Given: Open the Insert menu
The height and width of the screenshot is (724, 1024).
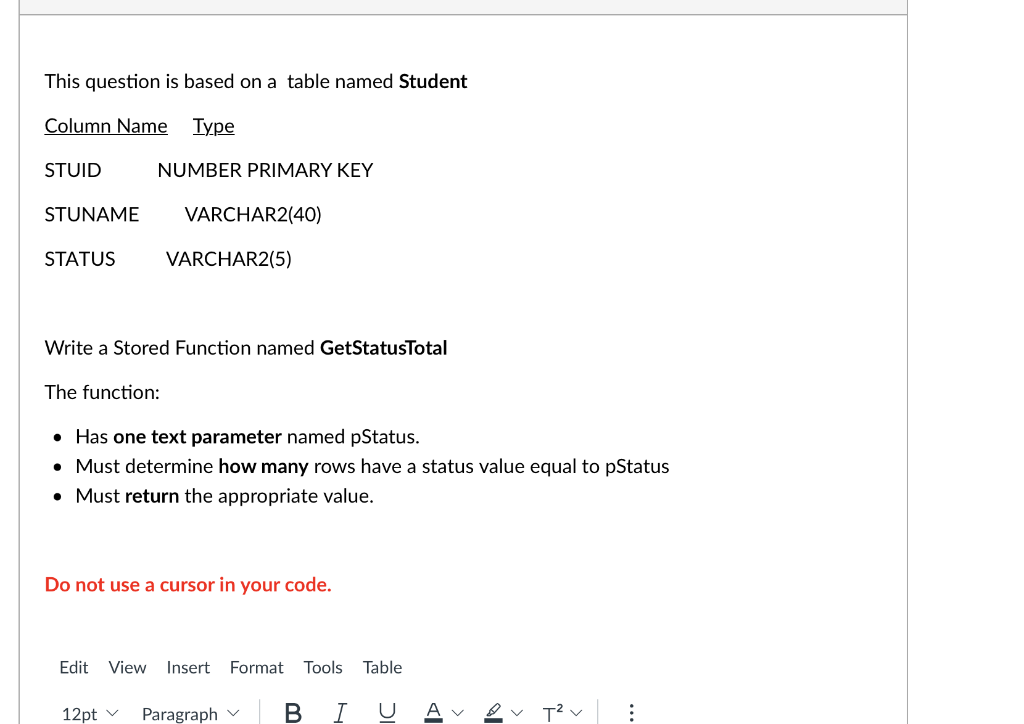Looking at the screenshot, I should (x=188, y=667).
